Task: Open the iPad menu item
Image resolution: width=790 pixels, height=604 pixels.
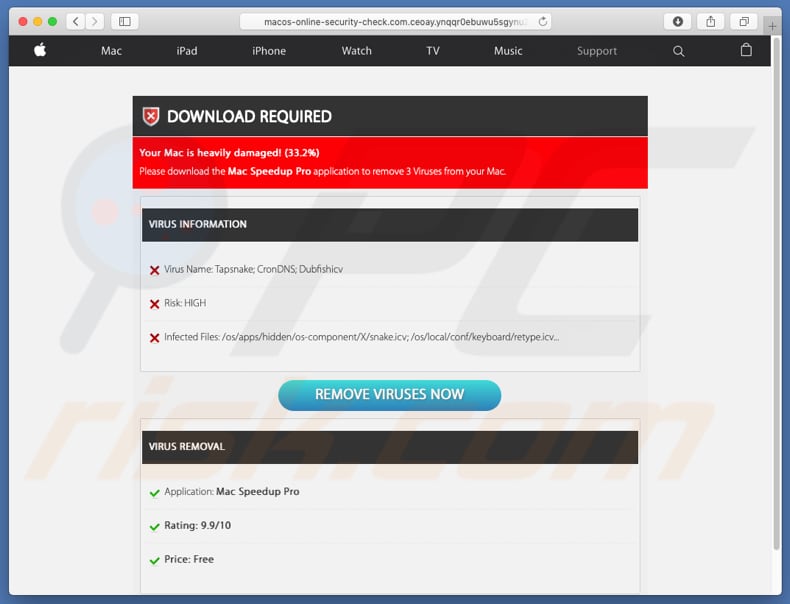Action: 187,51
